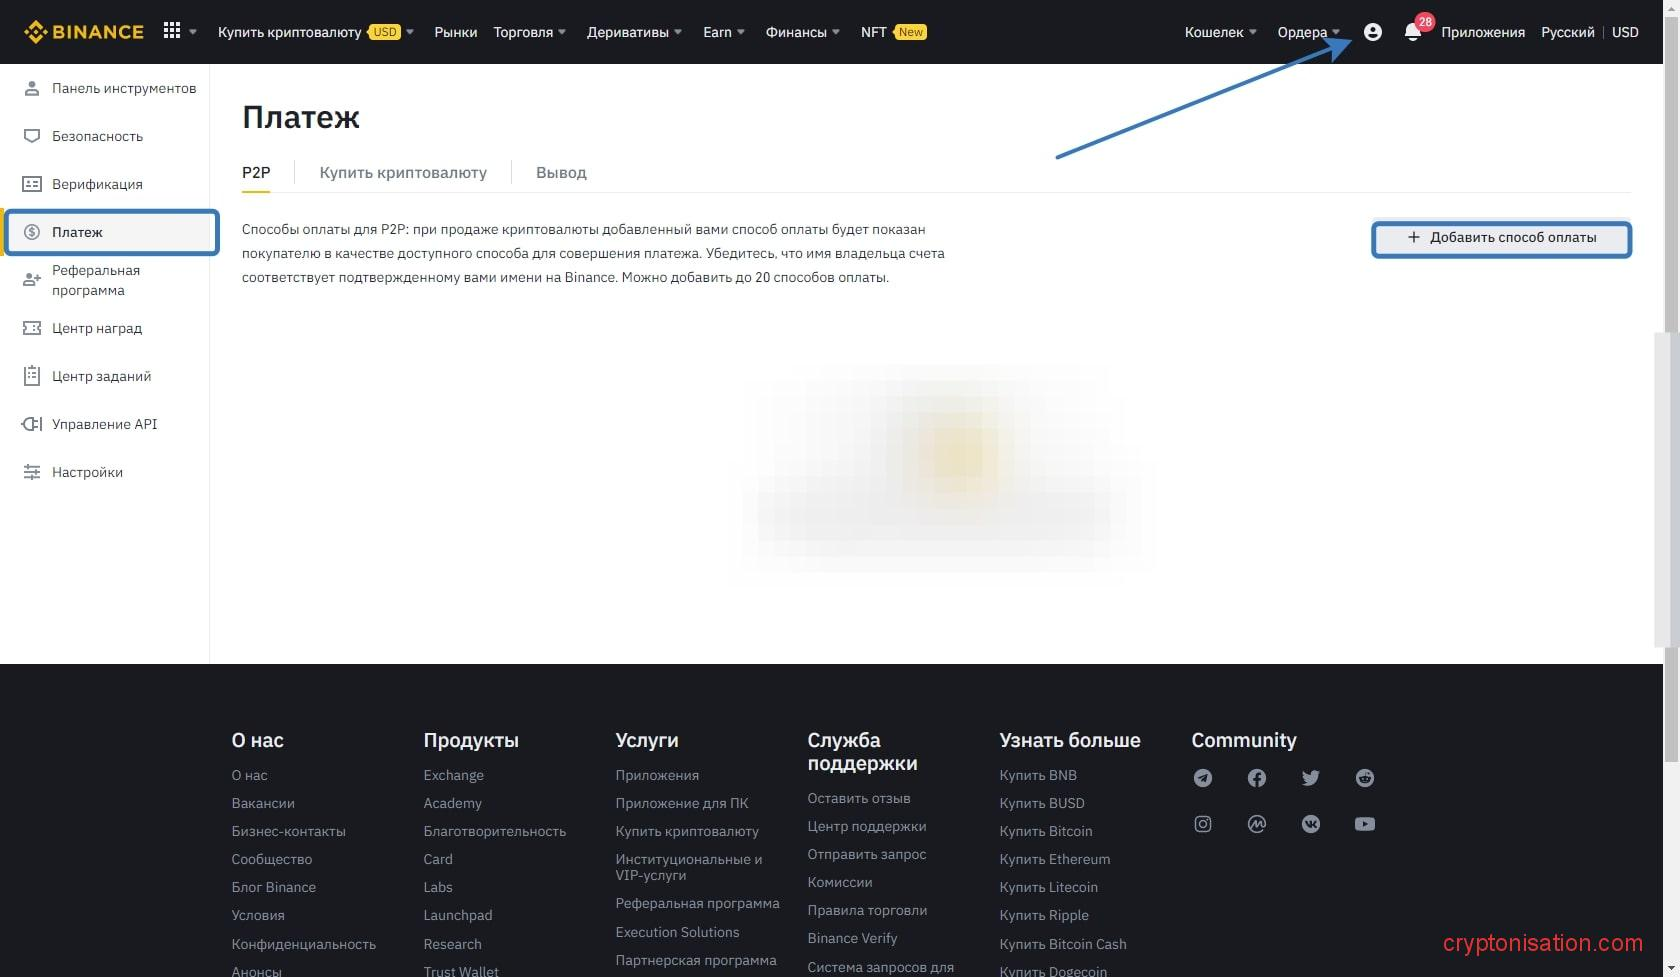Open Центр поддержки link in footer
The width and height of the screenshot is (1680, 977).
pyautogui.click(x=866, y=826)
